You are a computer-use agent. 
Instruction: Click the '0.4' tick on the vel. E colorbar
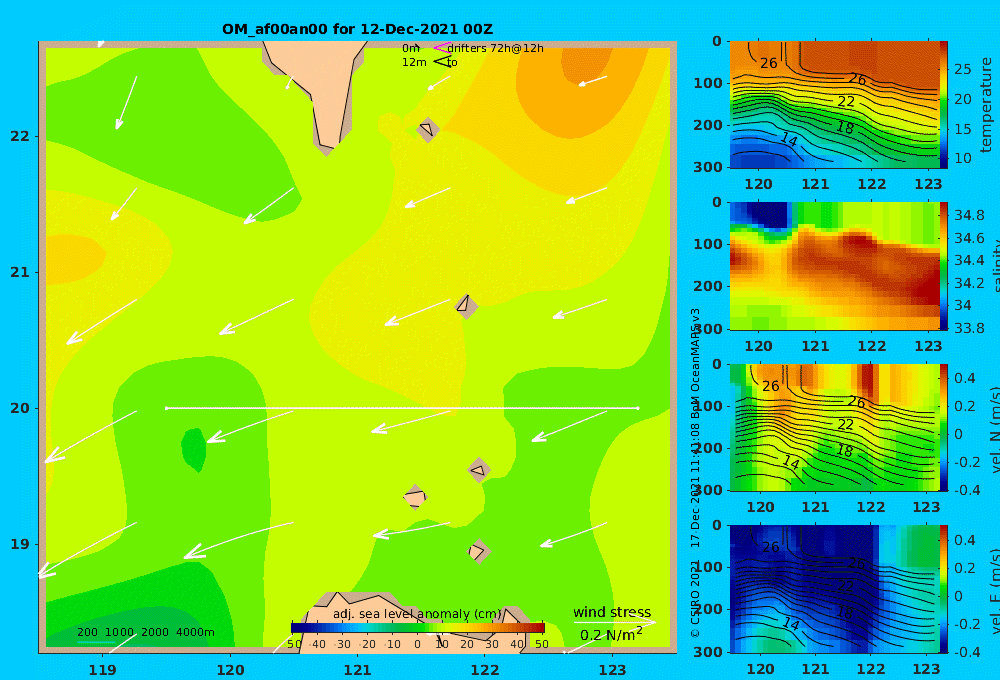point(965,540)
